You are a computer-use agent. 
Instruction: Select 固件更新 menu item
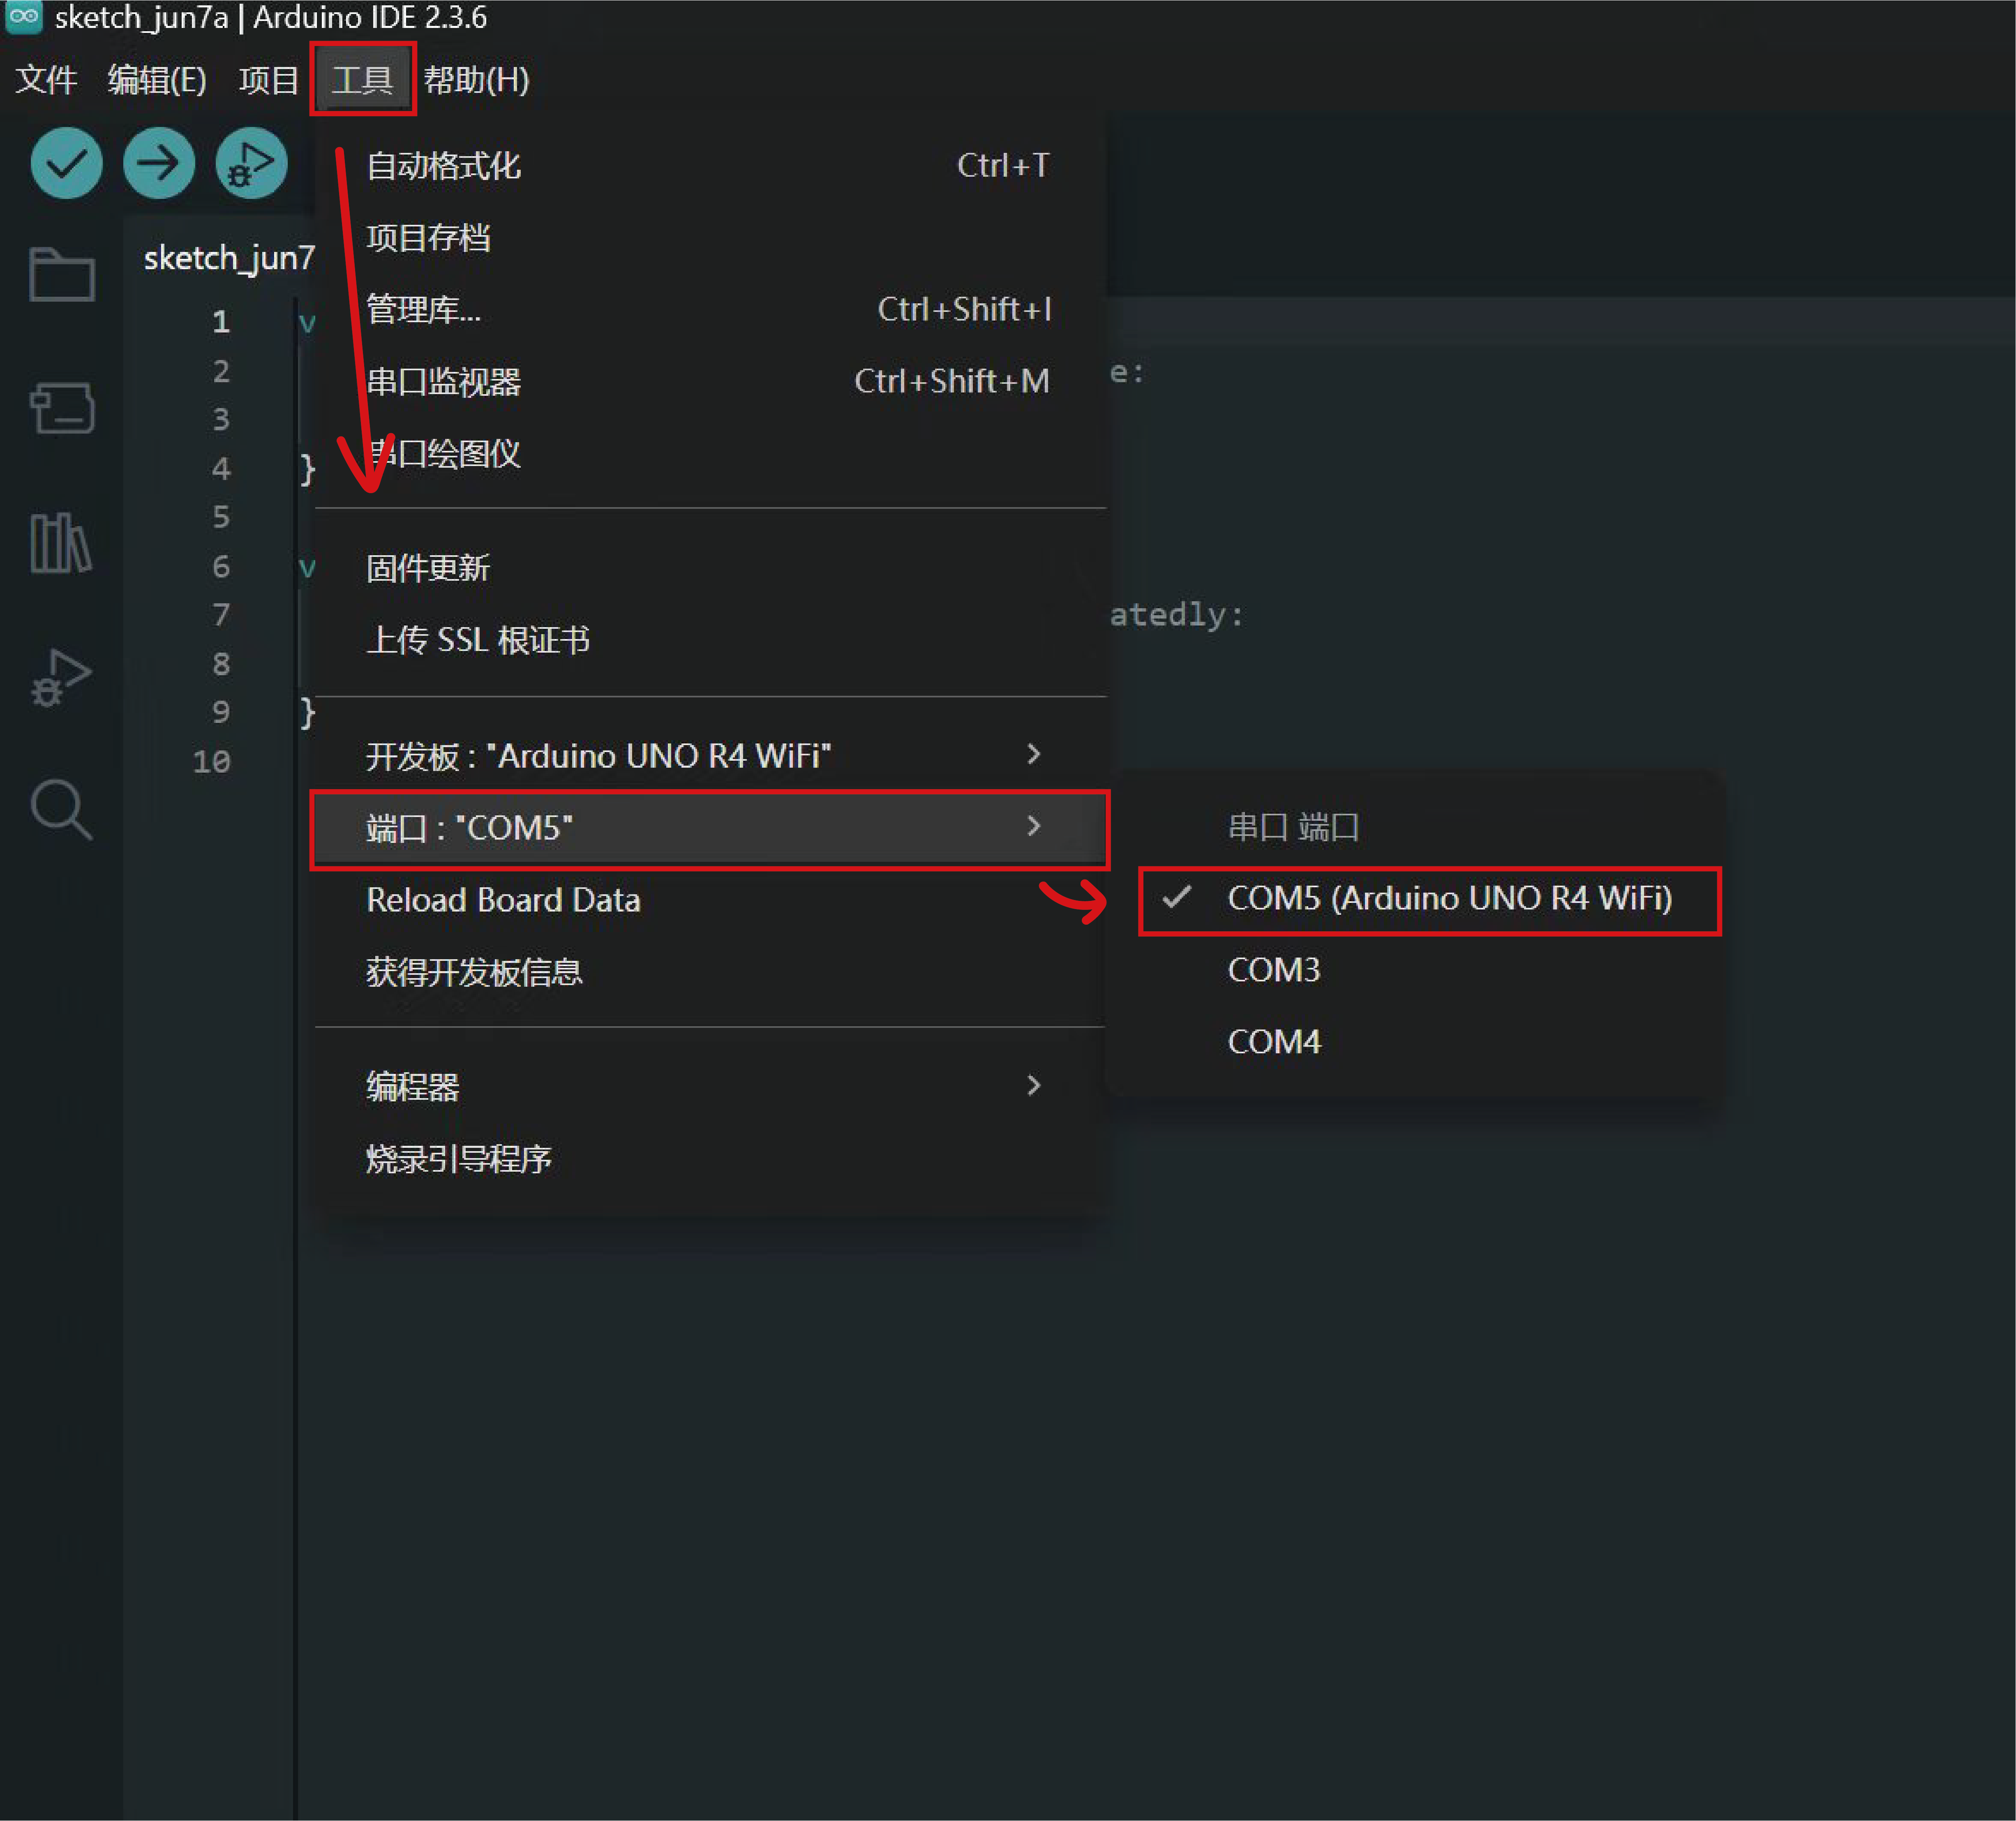[x=710, y=568]
